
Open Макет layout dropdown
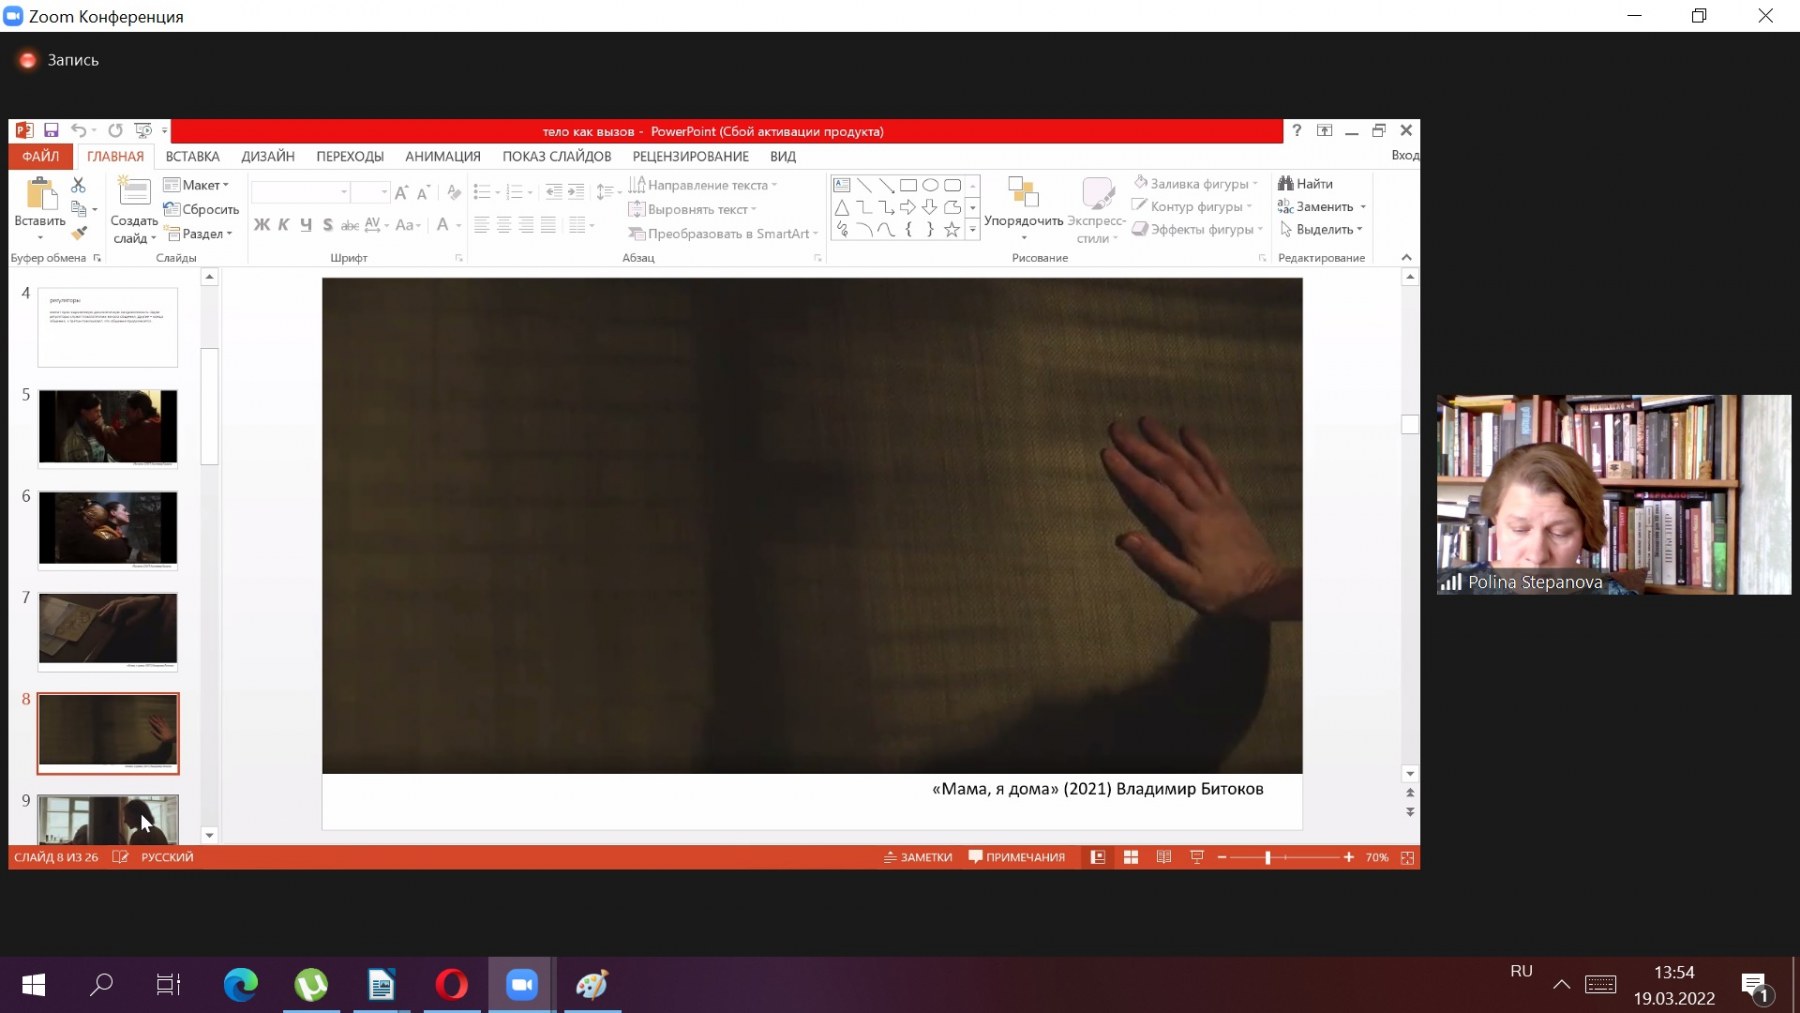[x=197, y=185]
